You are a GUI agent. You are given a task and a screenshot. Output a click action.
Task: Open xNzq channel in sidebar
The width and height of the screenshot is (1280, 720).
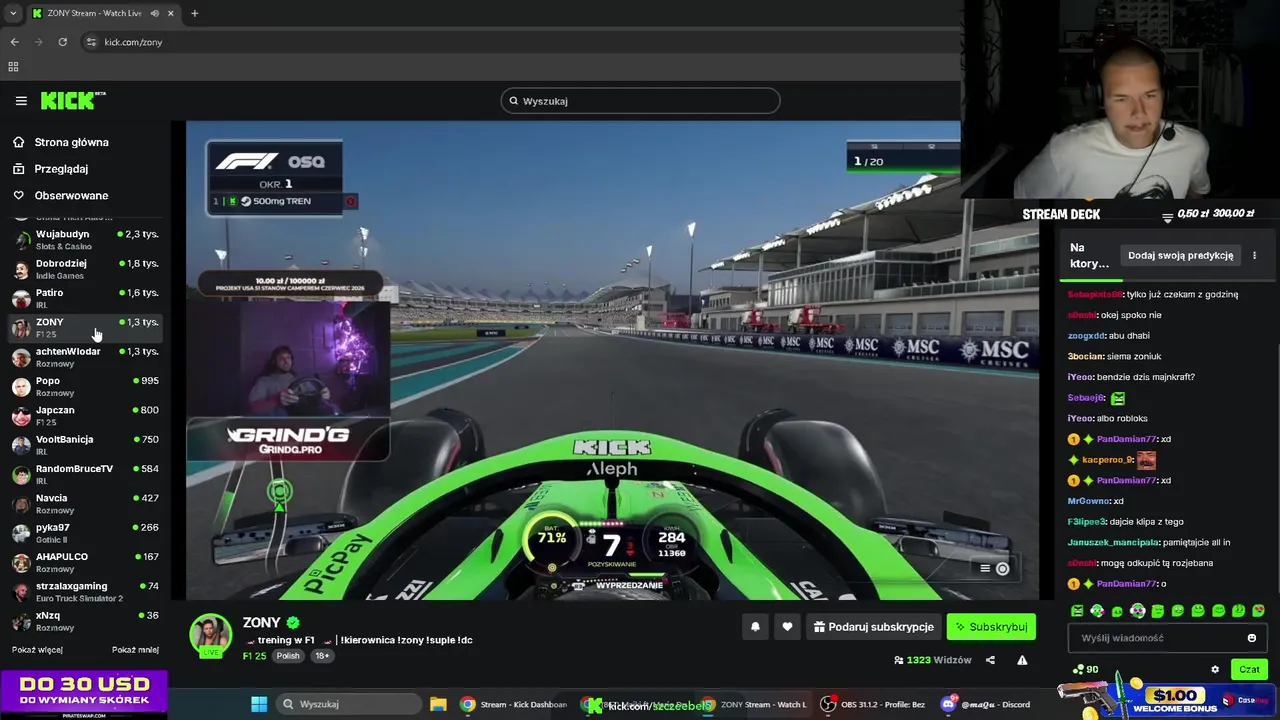click(x=85, y=621)
